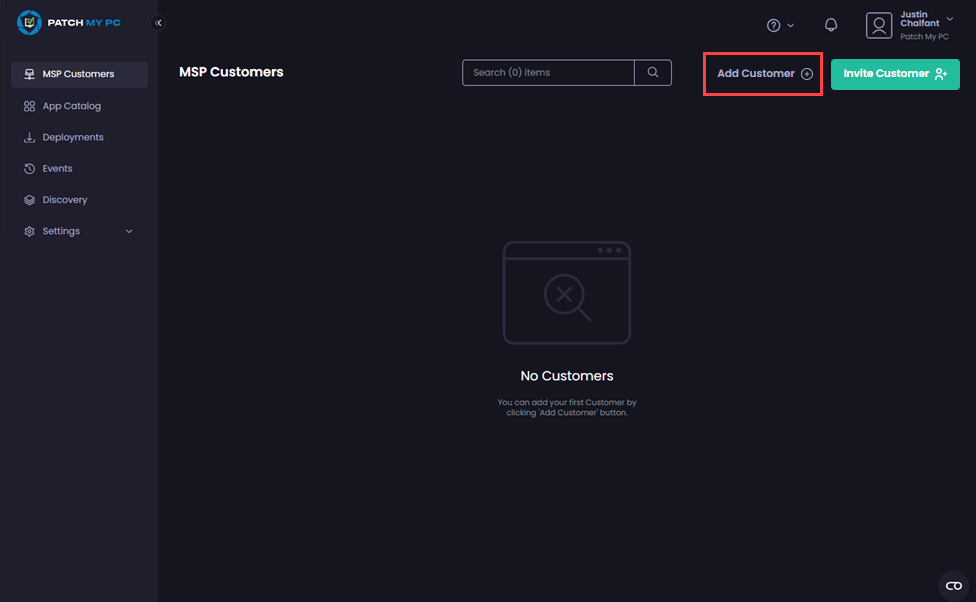Select the Discovery sidebar icon

pyautogui.click(x=29, y=199)
